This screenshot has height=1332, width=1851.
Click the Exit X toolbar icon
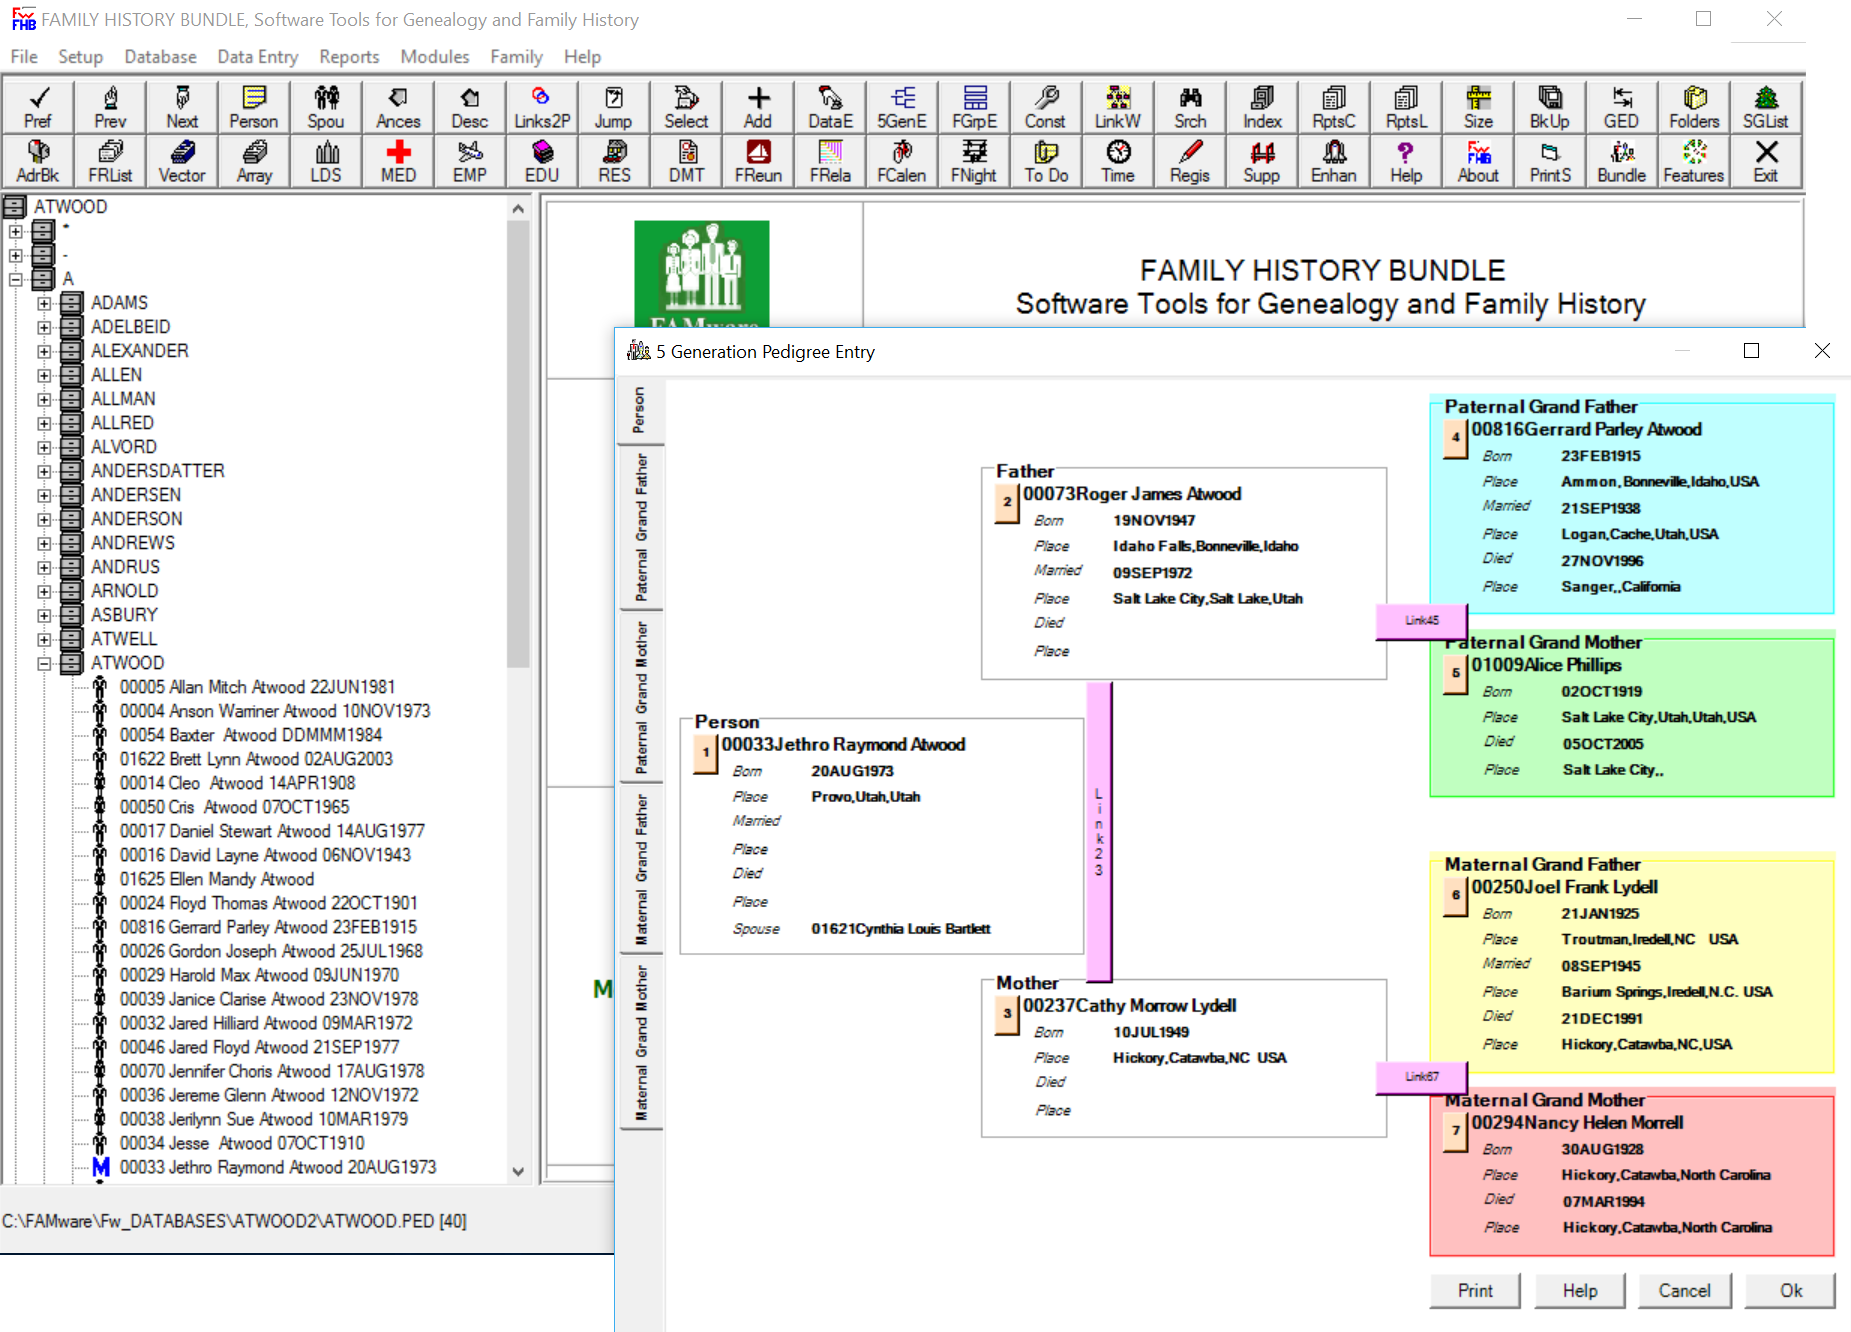(1766, 161)
